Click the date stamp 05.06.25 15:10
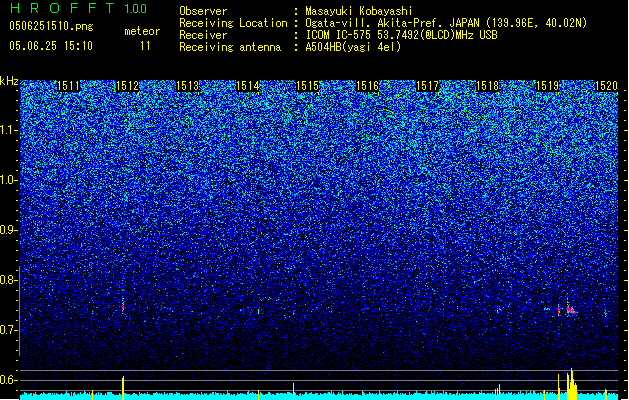 pos(51,46)
